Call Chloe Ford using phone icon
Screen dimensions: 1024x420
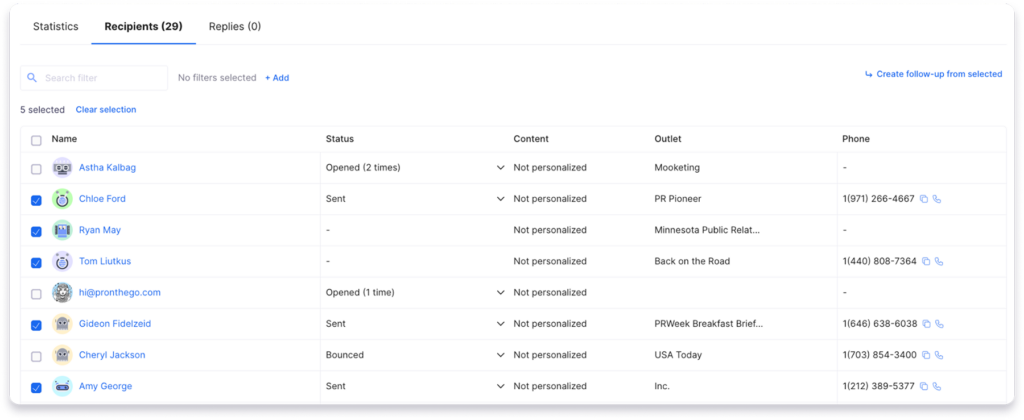point(938,199)
